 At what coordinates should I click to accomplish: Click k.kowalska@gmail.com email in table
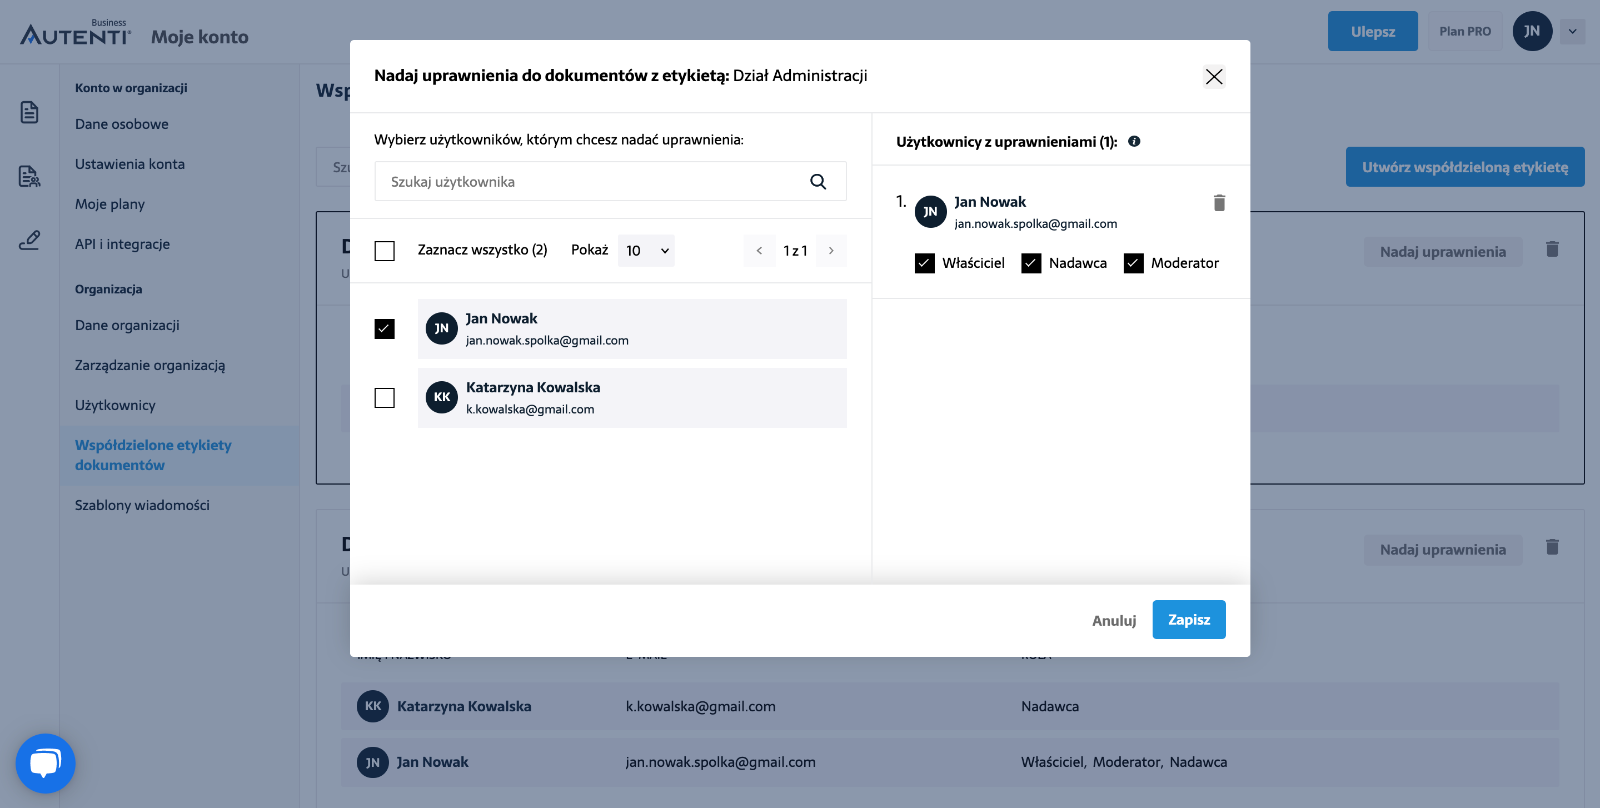tap(701, 706)
